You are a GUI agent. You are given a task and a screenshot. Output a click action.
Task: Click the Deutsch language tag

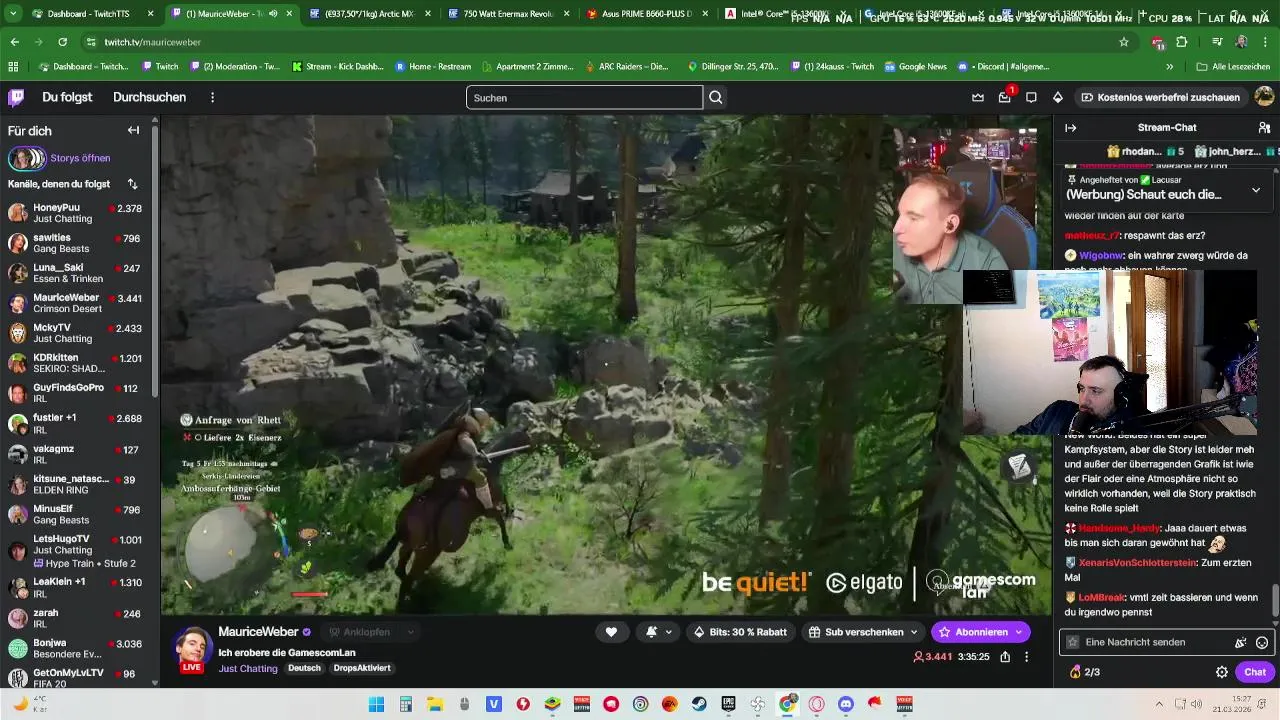305,668
